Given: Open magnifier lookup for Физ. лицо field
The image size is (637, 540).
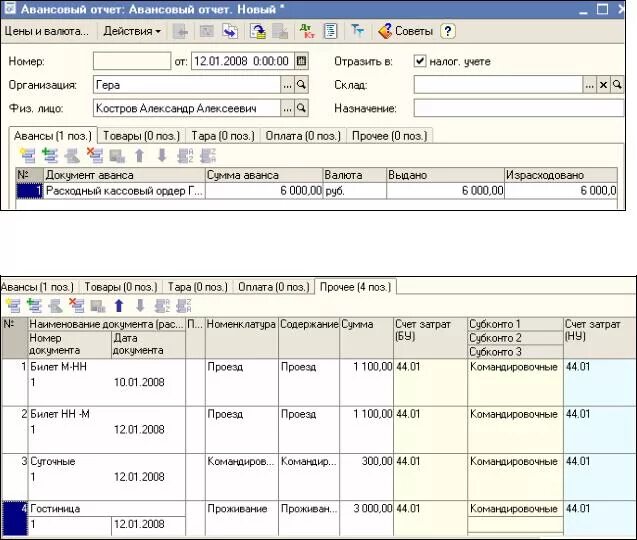Looking at the screenshot, I should 301,108.
